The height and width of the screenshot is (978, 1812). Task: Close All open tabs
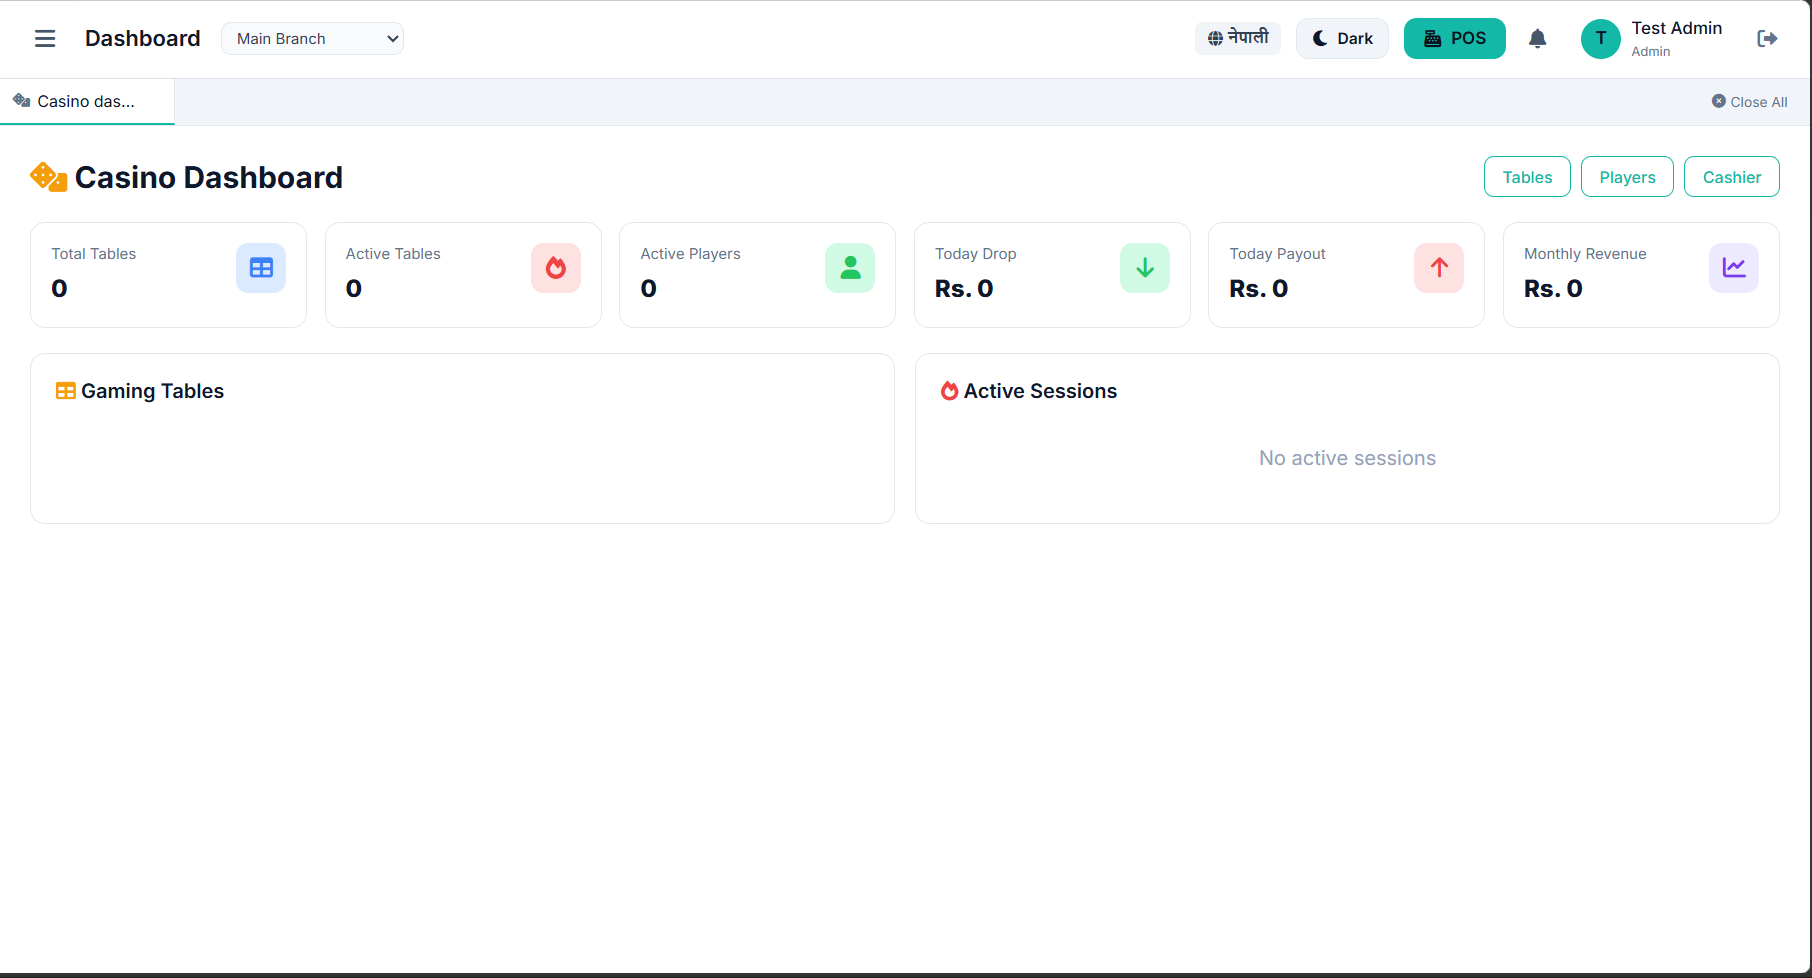click(1749, 102)
